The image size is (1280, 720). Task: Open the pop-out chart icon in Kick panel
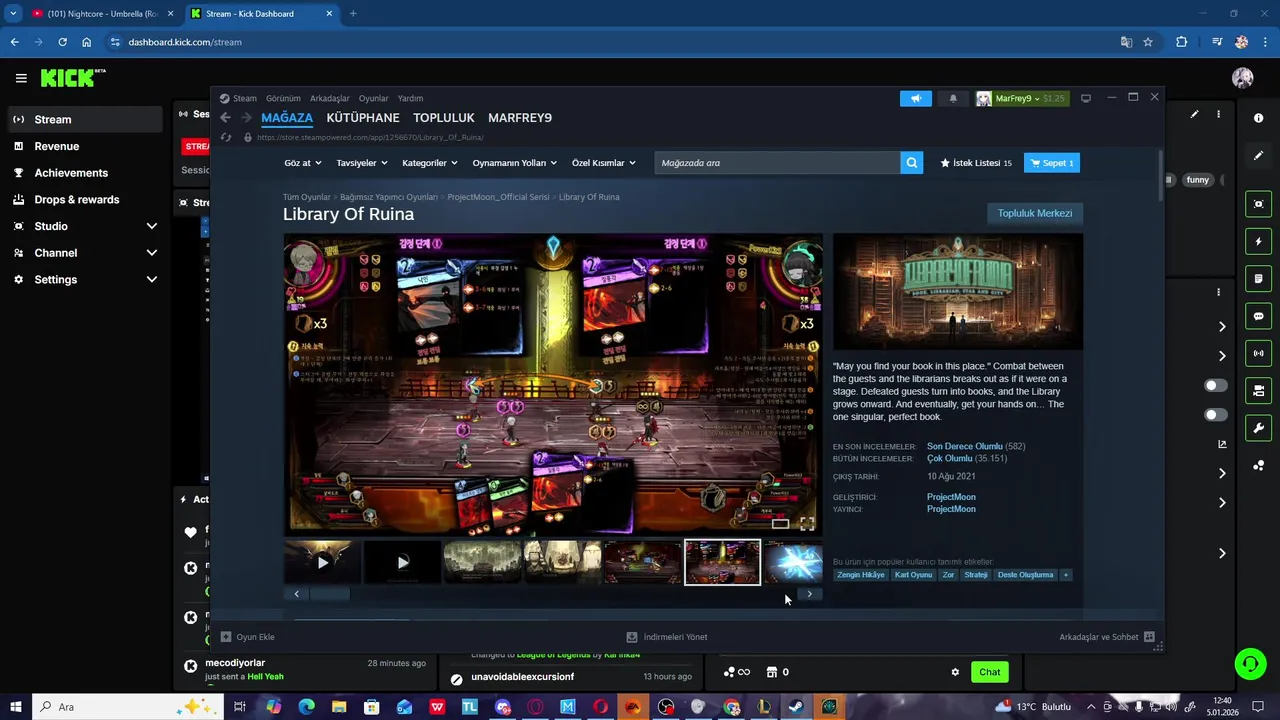pyautogui.click(x=1222, y=444)
